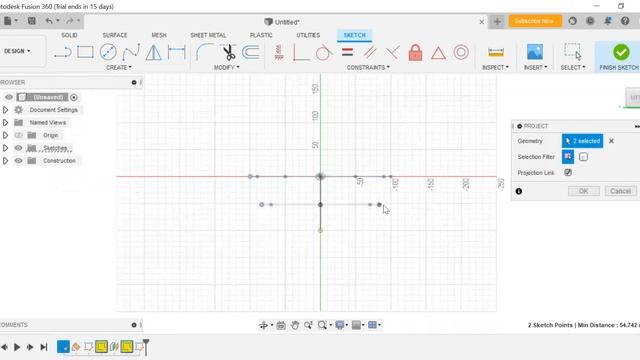Toggle Sketches folder visibility eye
This screenshot has height=360, width=640.
click(x=18, y=148)
